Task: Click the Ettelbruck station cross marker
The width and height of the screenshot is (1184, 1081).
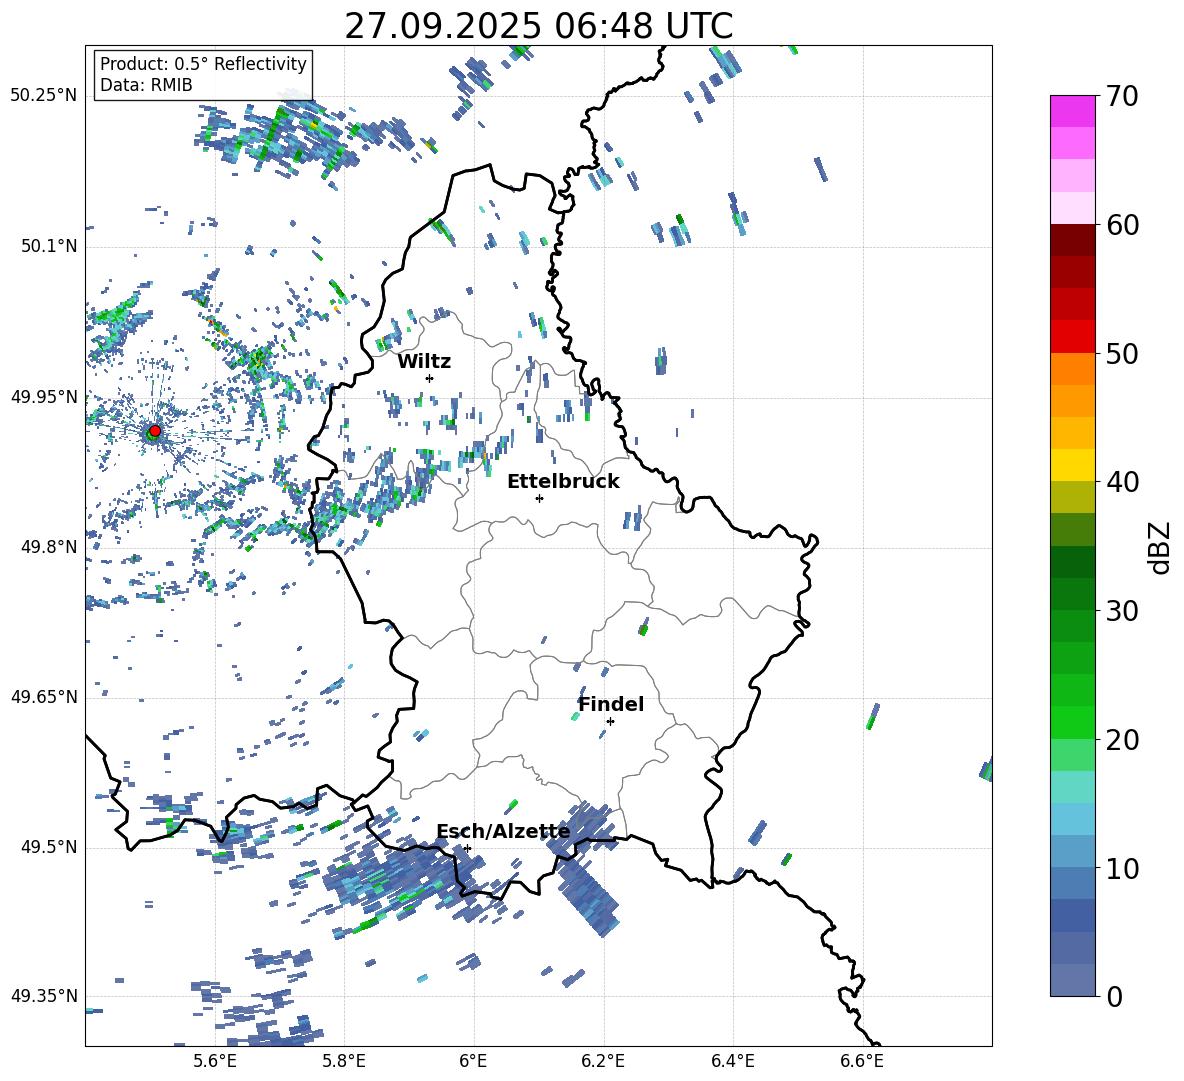Action: click(x=539, y=498)
